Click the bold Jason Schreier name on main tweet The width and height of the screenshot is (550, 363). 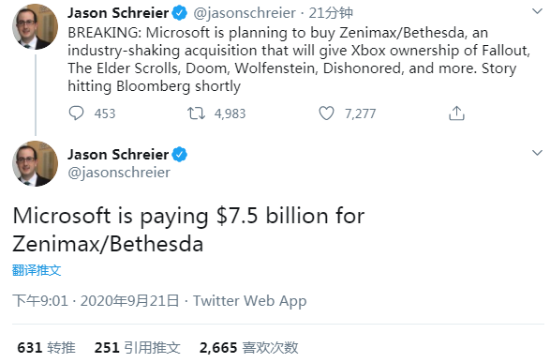click(118, 155)
